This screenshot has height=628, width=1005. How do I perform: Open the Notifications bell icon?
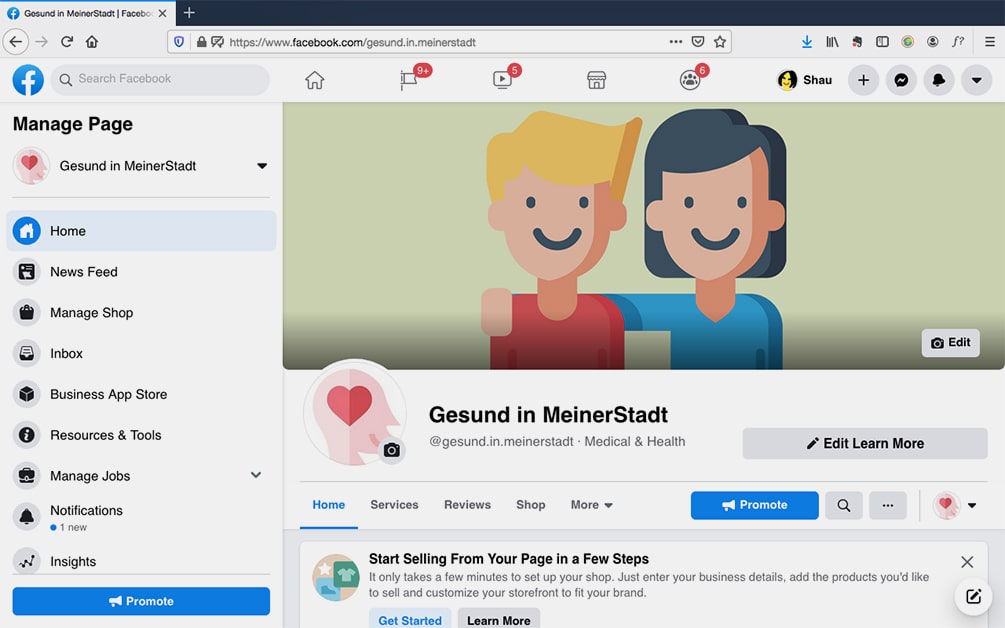pyautogui.click(x=939, y=79)
